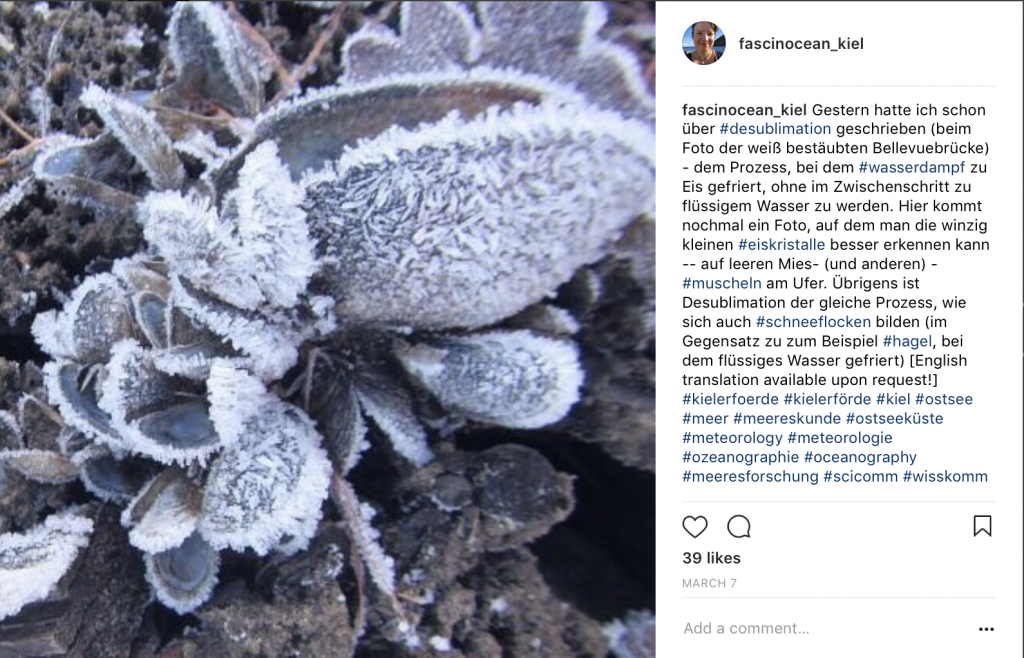Open #schneeflocken hashtag link
This screenshot has height=658, width=1024.
pyautogui.click(x=813, y=322)
